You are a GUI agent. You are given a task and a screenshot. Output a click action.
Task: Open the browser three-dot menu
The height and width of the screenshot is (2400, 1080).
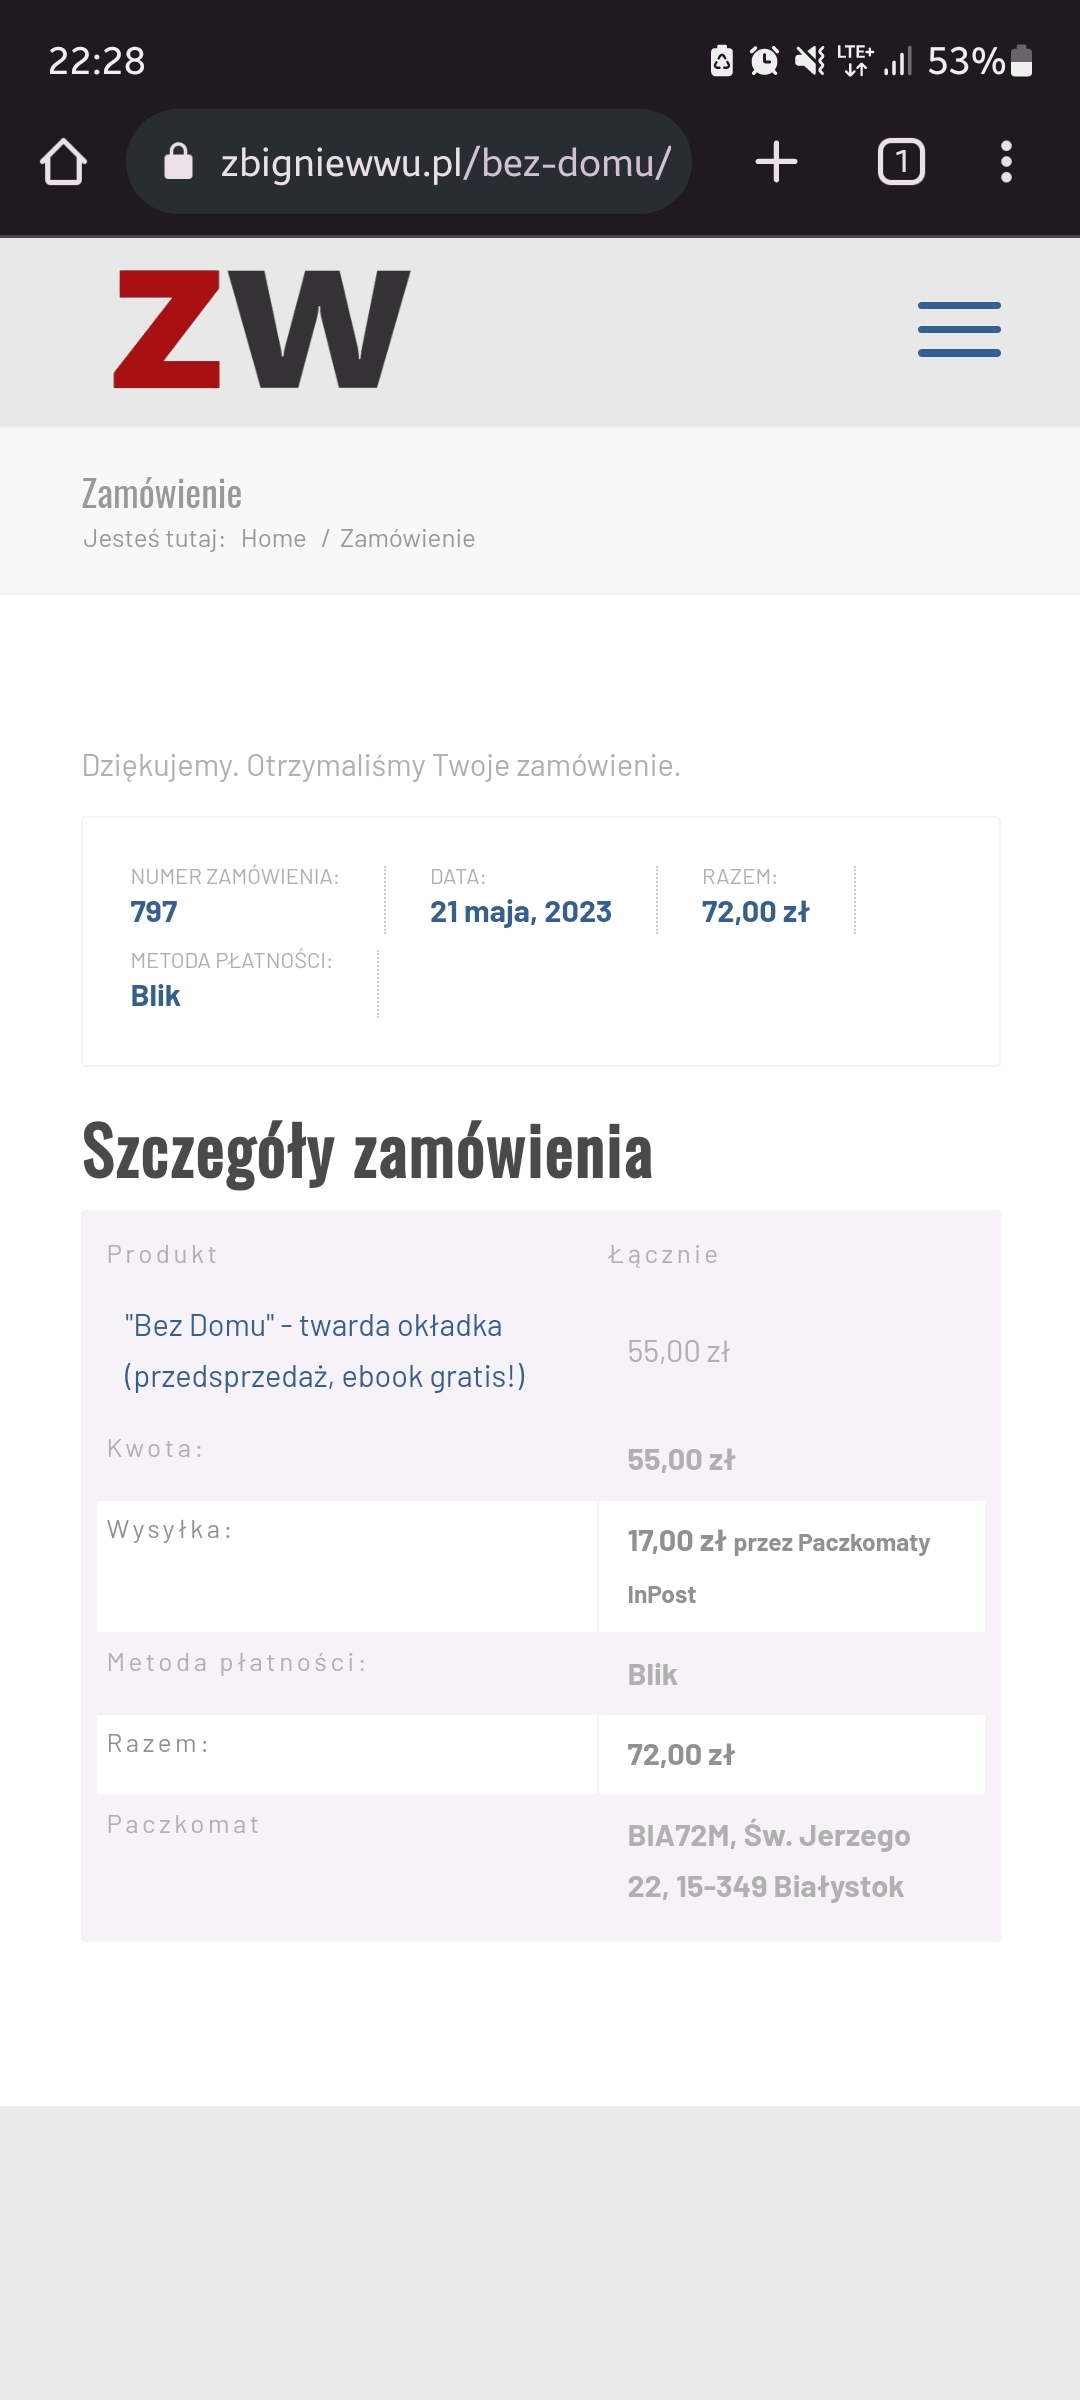tap(1006, 162)
